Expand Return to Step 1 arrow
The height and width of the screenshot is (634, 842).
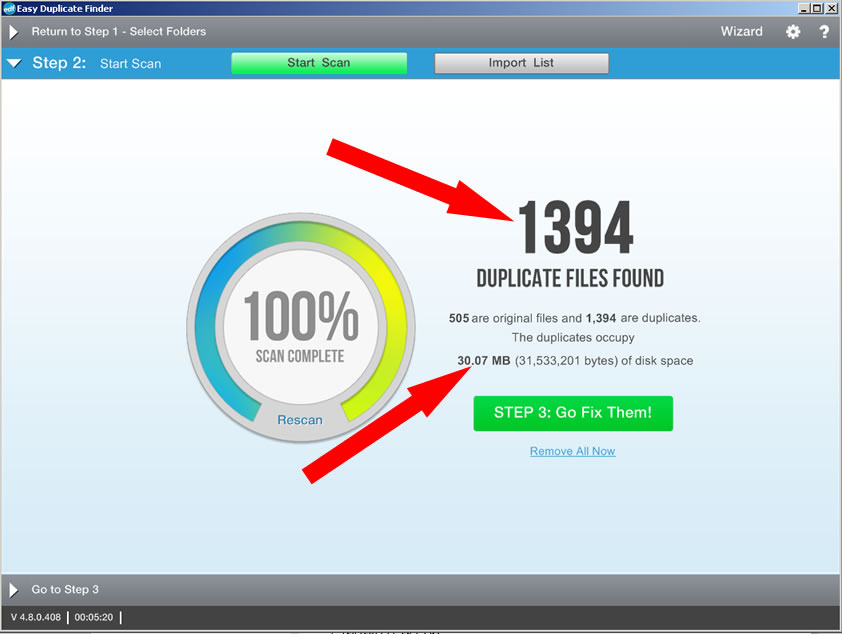click(13, 32)
